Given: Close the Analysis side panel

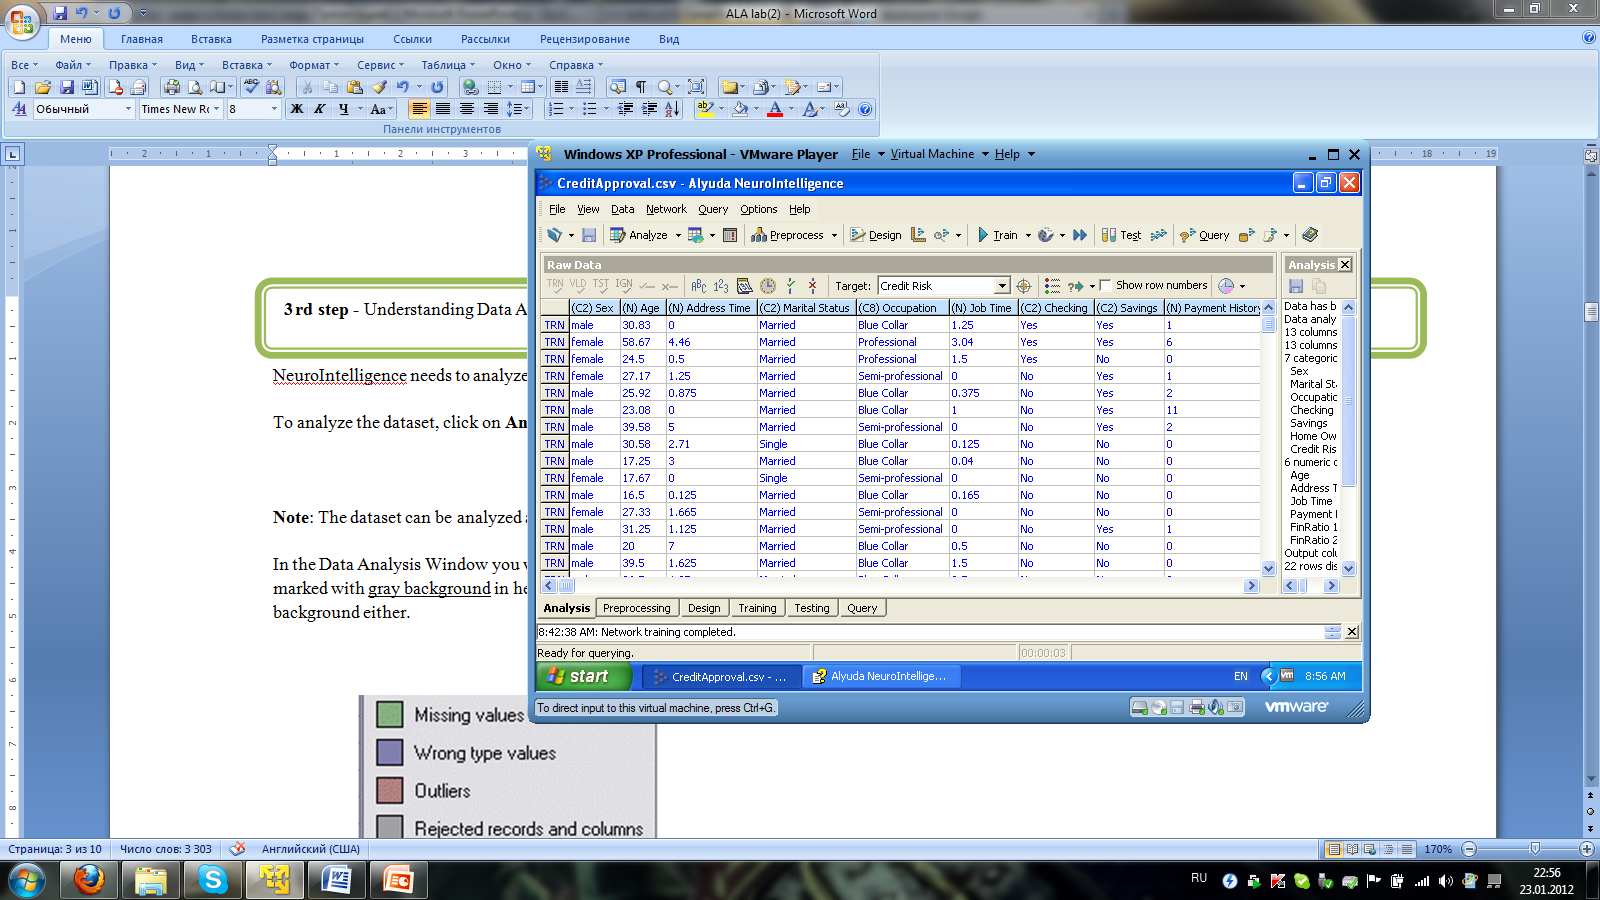Looking at the screenshot, I should (x=1344, y=265).
